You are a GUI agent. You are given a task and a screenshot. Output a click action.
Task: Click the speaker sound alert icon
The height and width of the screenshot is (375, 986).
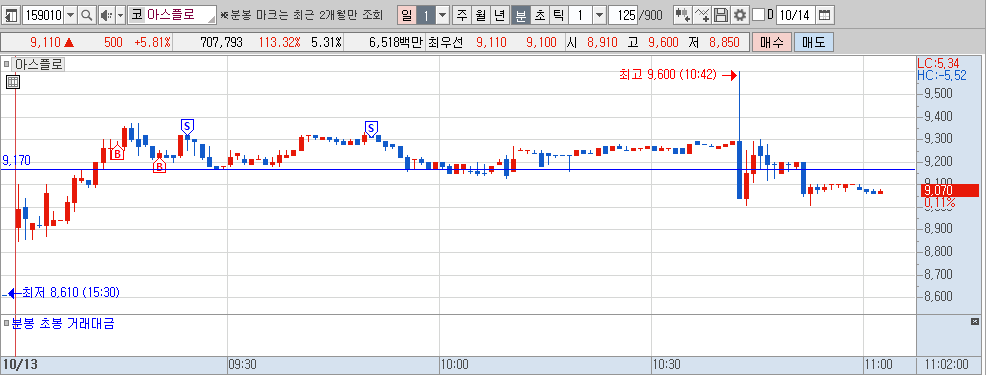[x=106, y=14]
